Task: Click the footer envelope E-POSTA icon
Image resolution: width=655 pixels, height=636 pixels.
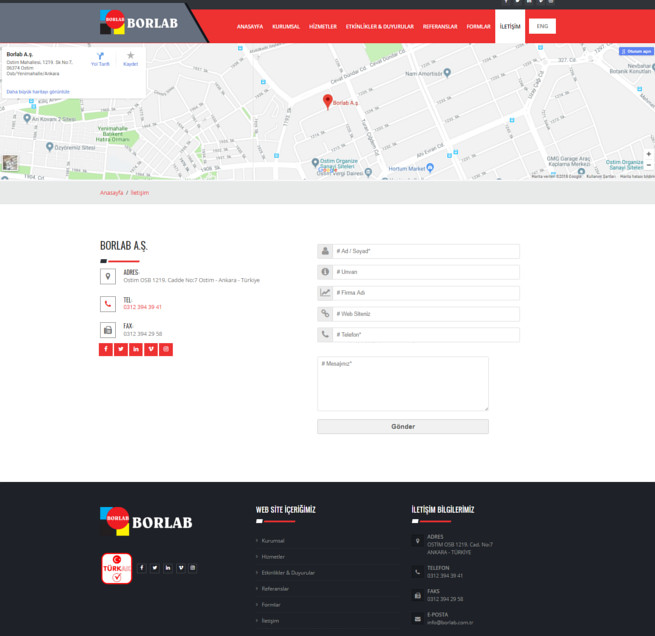Action: [x=417, y=619]
